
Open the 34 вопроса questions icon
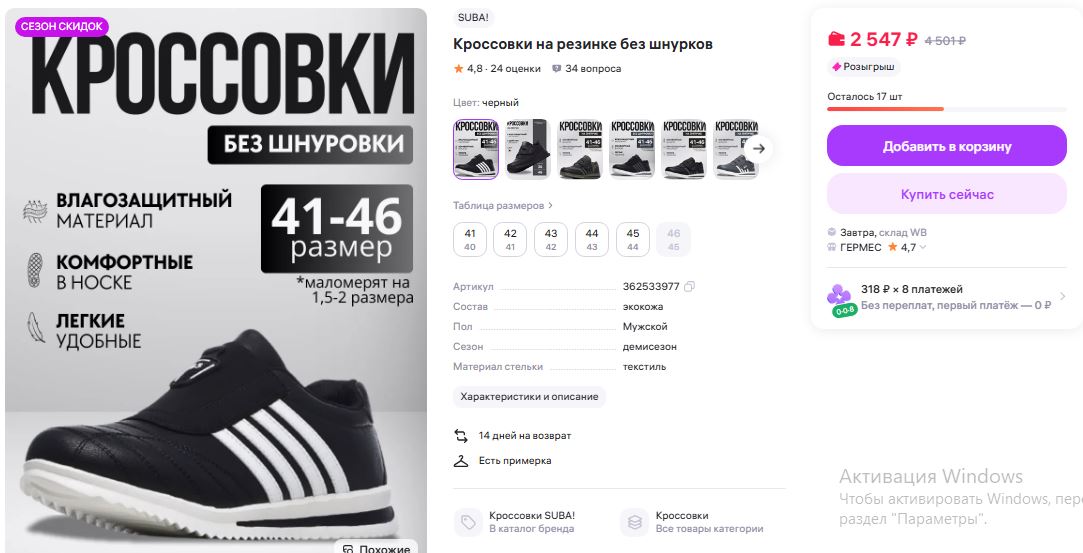(556, 69)
